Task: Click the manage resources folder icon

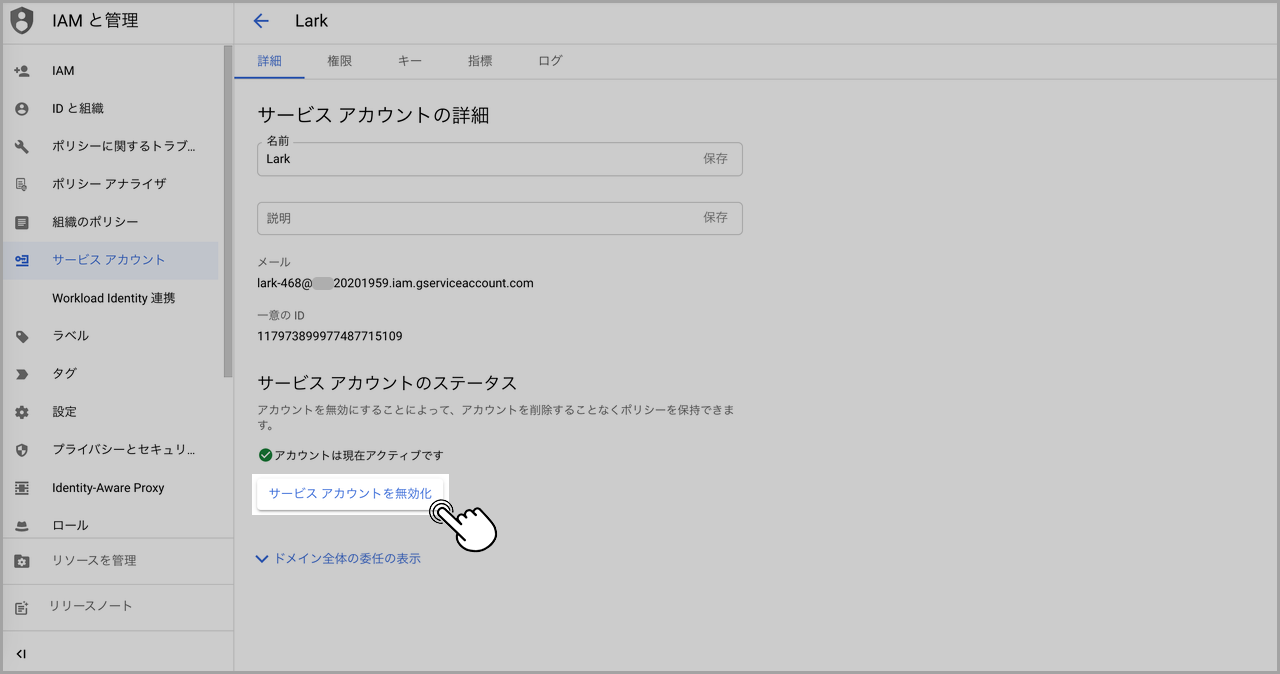Action: point(21,561)
